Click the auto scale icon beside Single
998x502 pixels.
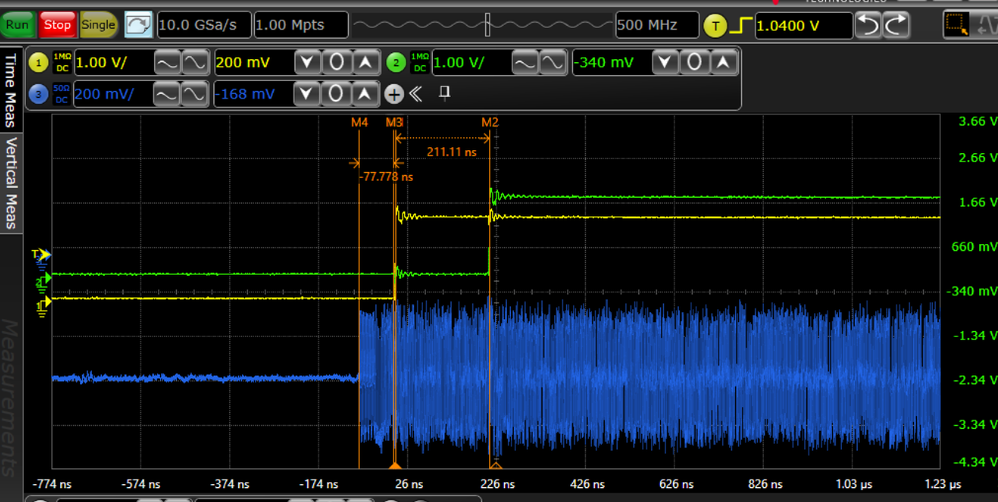(x=138, y=24)
